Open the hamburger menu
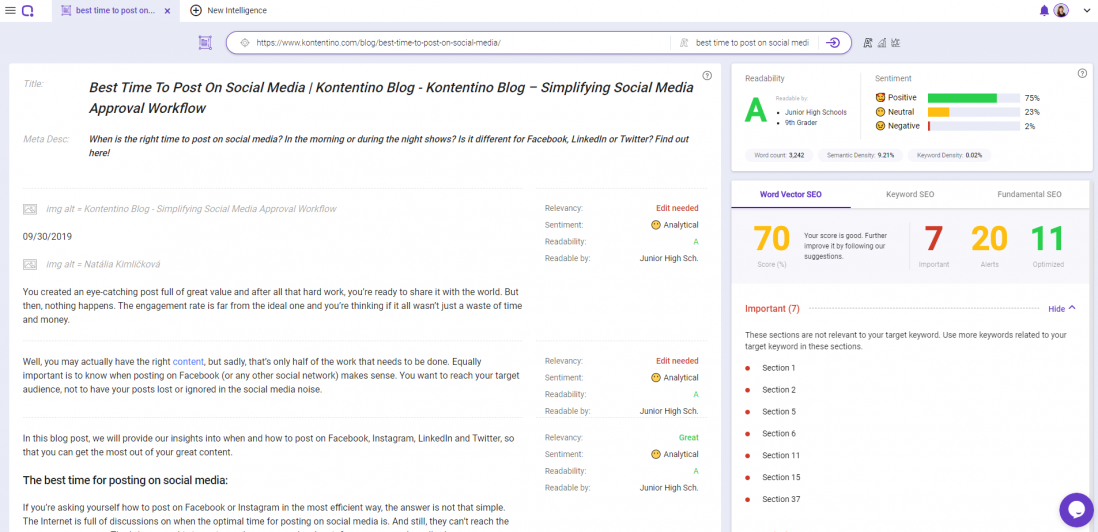The height and width of the screenshot is (532, 1098). point(10,10)
